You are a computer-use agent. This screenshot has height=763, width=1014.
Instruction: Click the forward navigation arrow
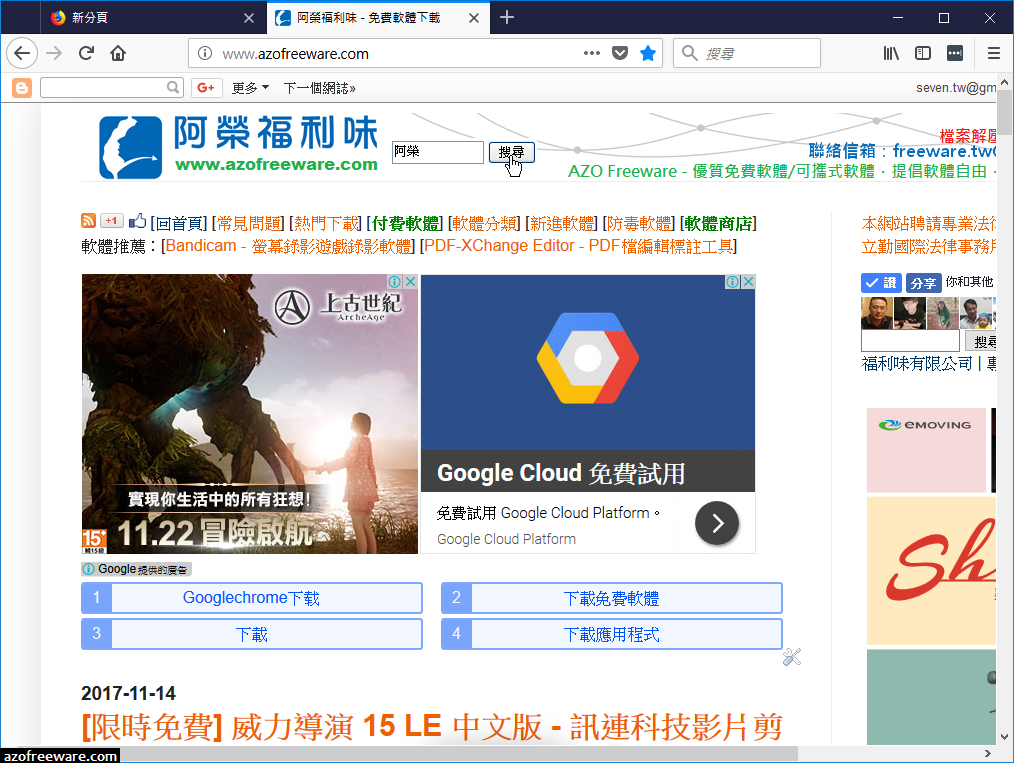pyautogui.click(x=54, y=53)
